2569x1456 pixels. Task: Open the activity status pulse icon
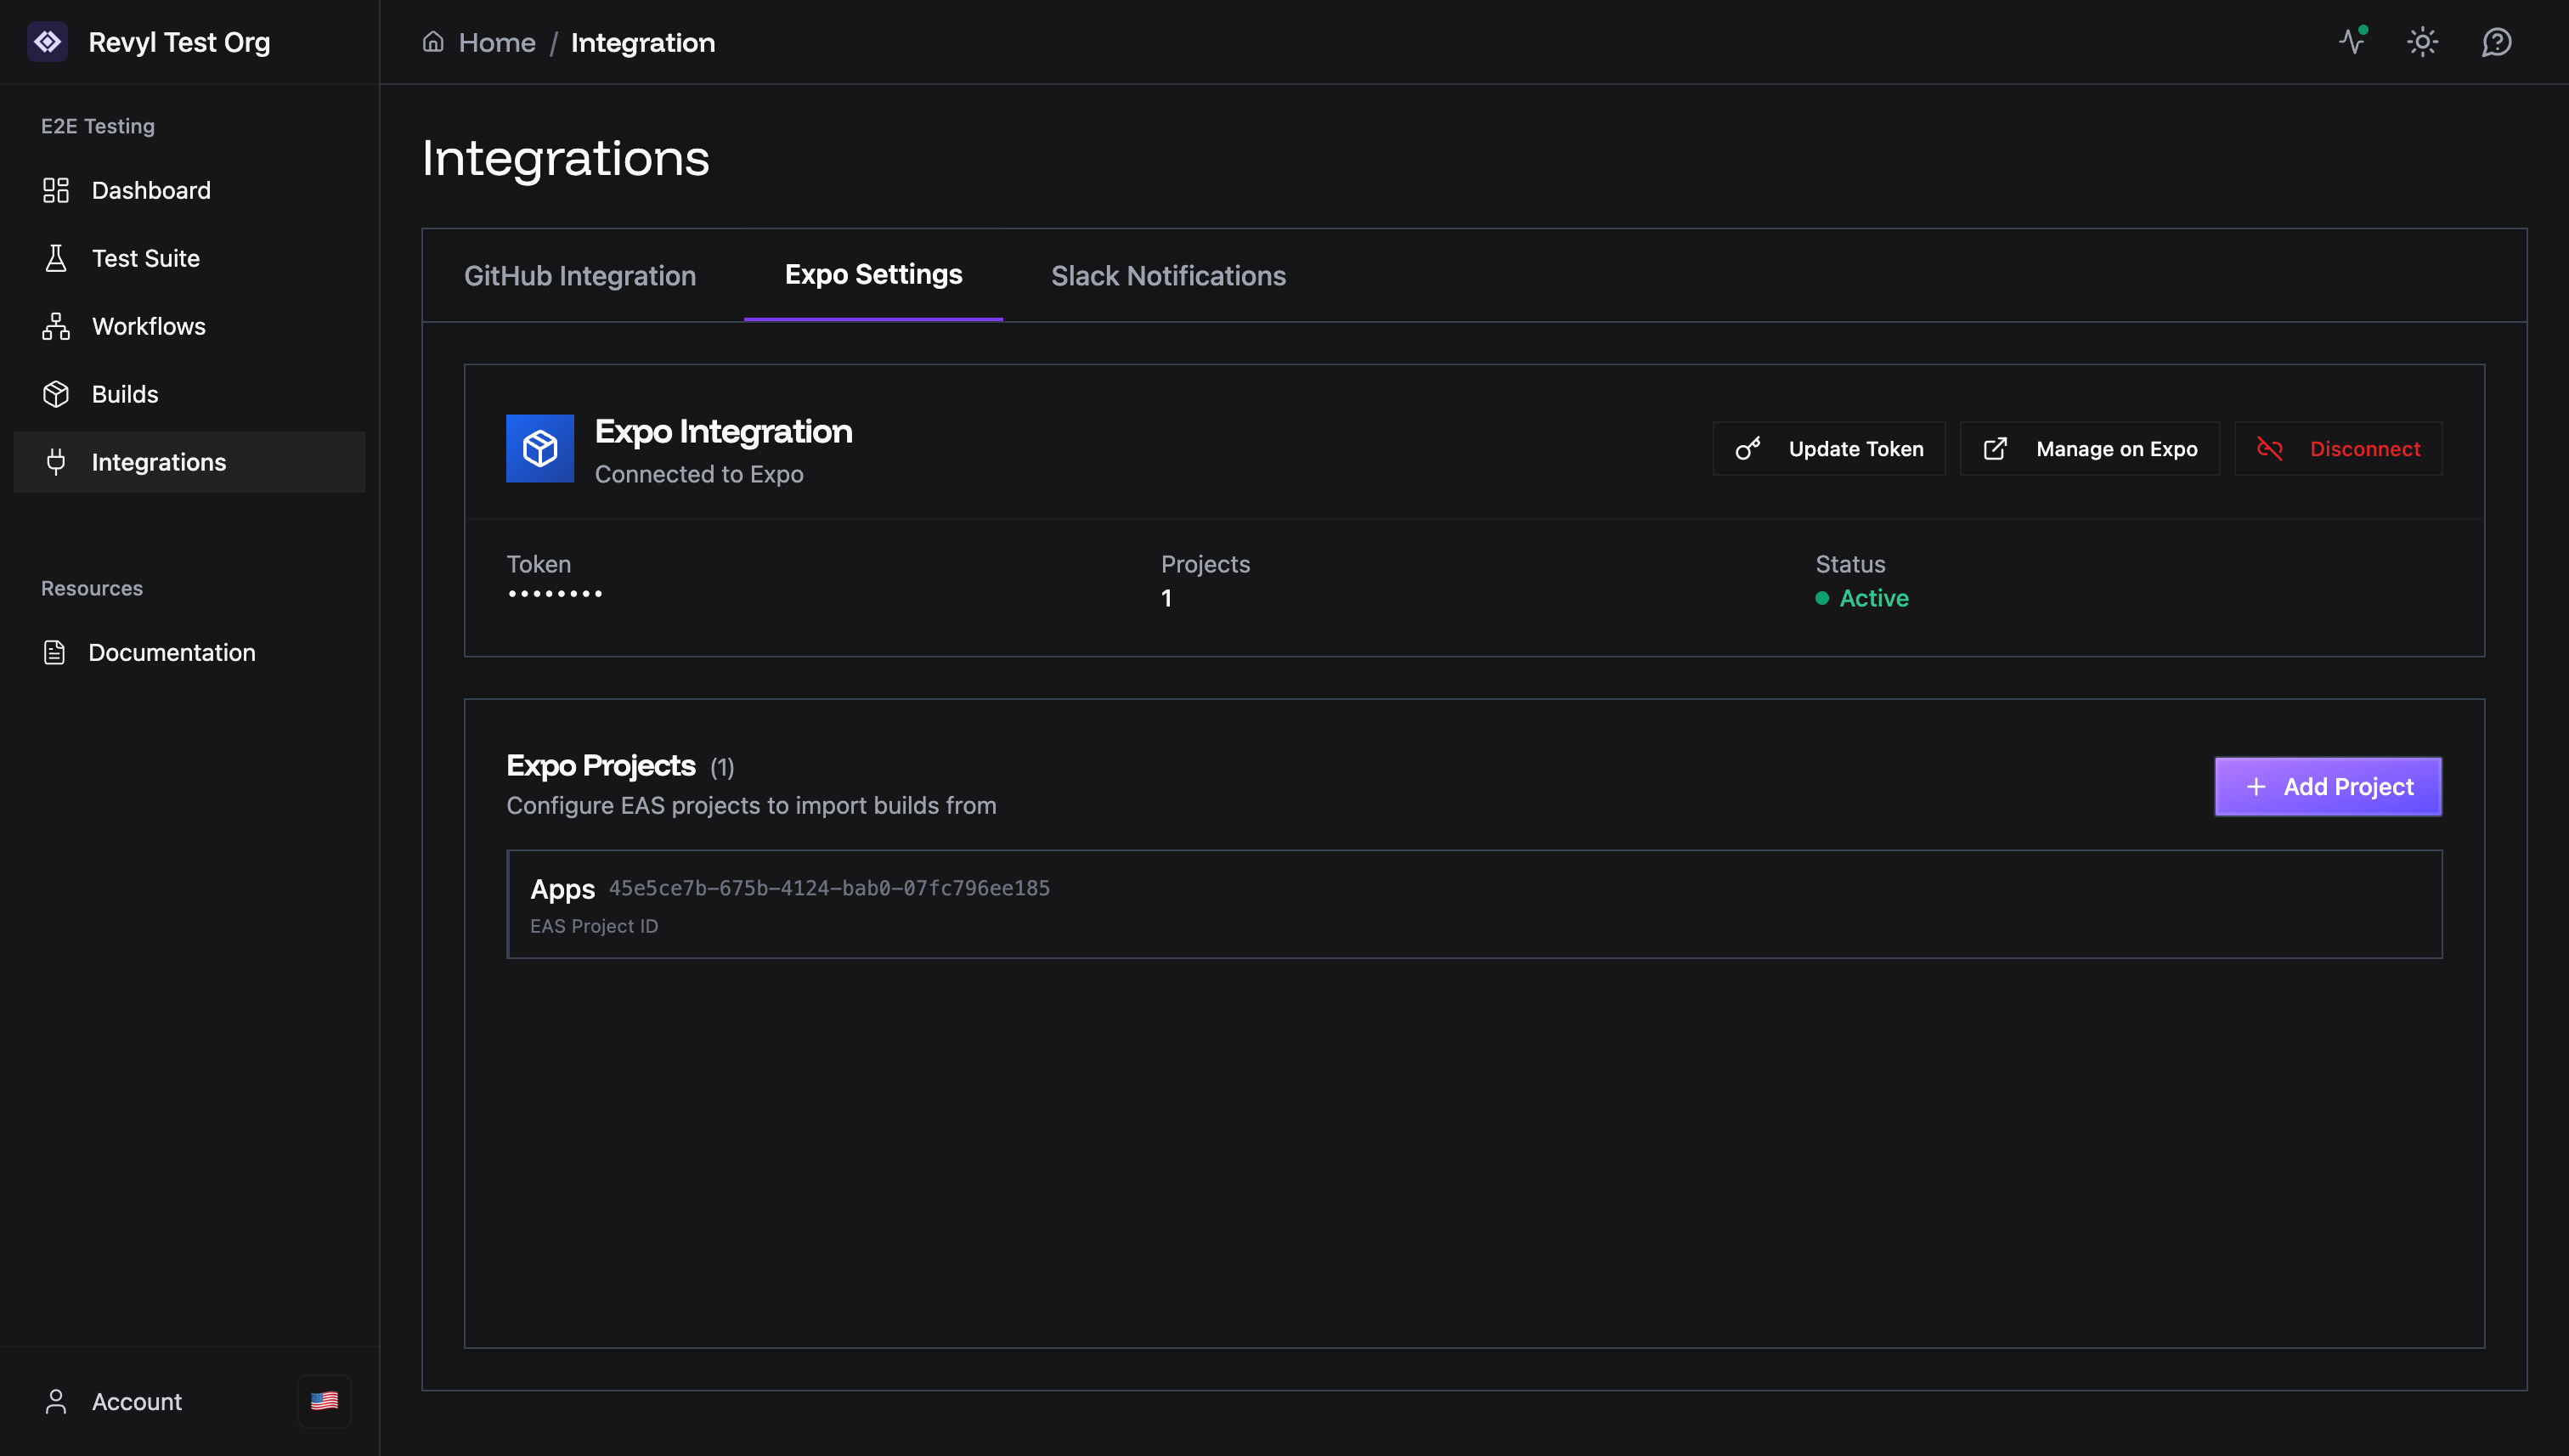[2352, 42]
